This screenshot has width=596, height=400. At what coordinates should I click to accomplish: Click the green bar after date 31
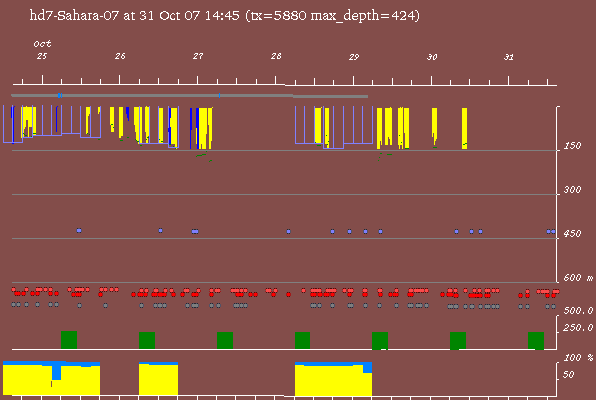(x=536, y=341)
